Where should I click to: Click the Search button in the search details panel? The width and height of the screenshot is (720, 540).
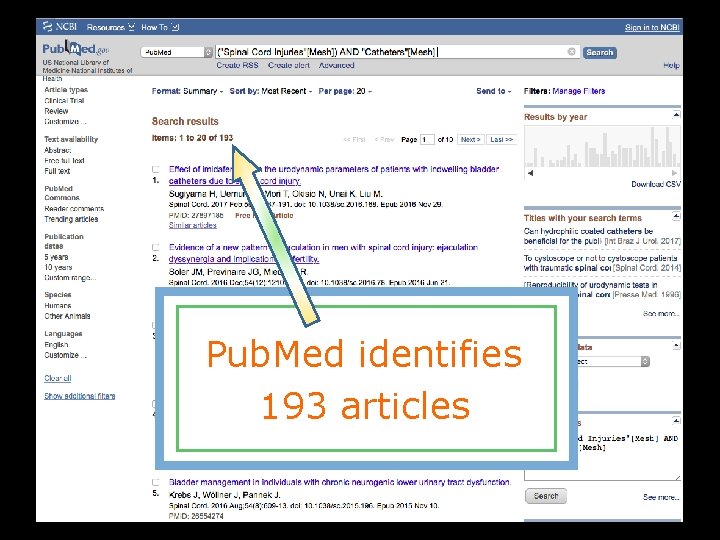[546, 496]
